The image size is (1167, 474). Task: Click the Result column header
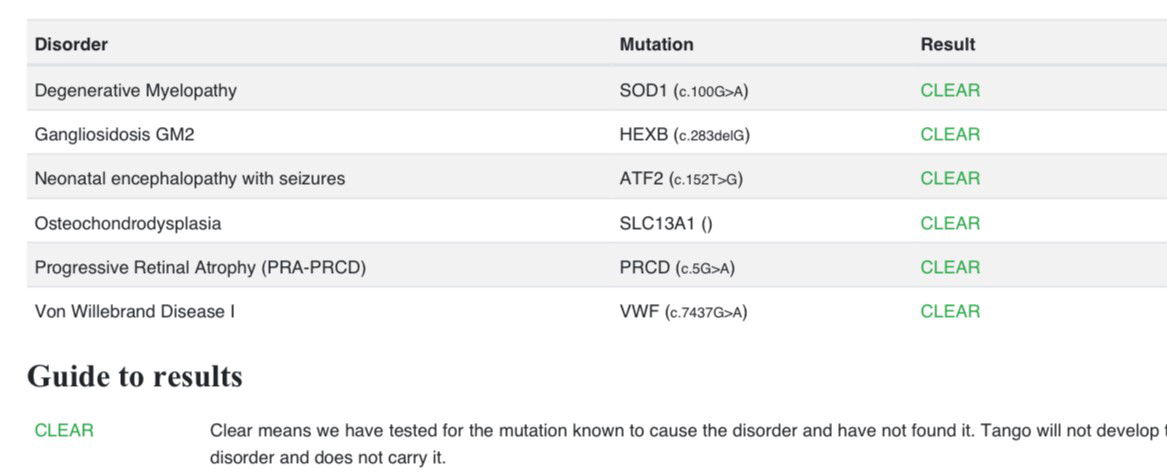coord(947,45)
